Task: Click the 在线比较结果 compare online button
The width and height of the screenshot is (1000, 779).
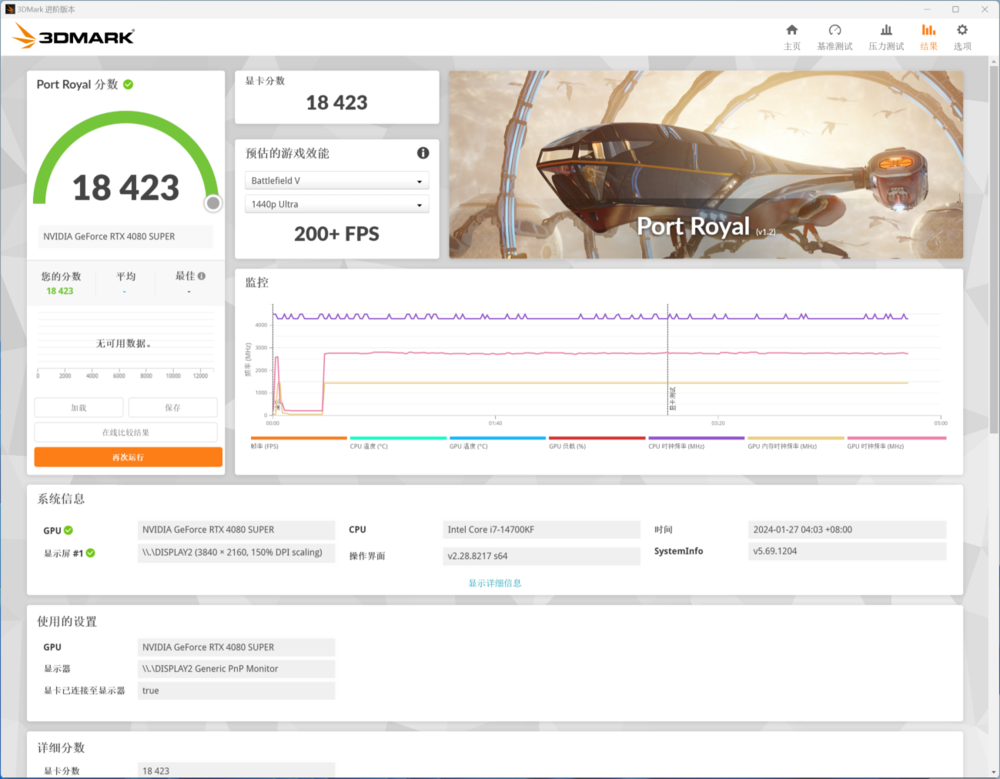Action: click(x=126, y=432)
